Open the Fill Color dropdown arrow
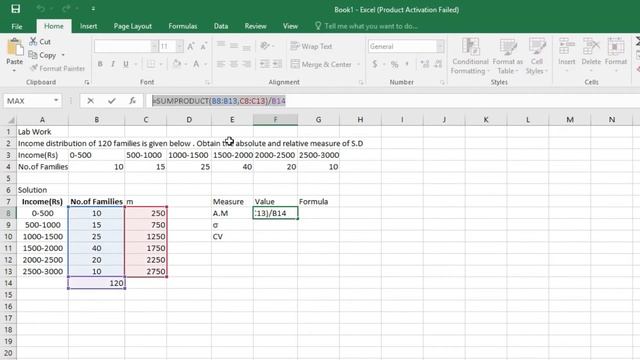 (186, 64)
